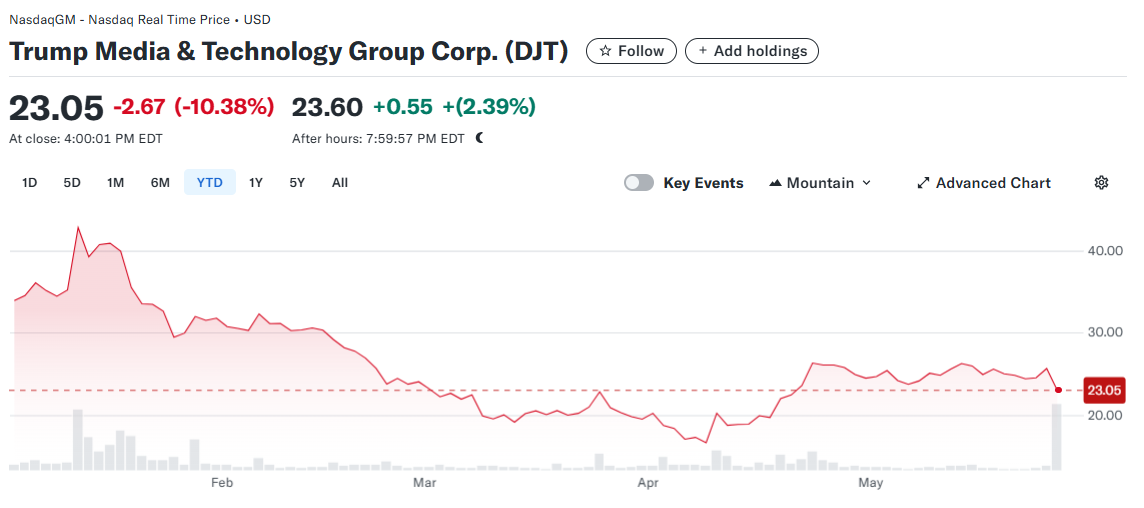1144x508 pixels.
Task: Click the star icon in Follow button
Action: (x=605, y=51)
